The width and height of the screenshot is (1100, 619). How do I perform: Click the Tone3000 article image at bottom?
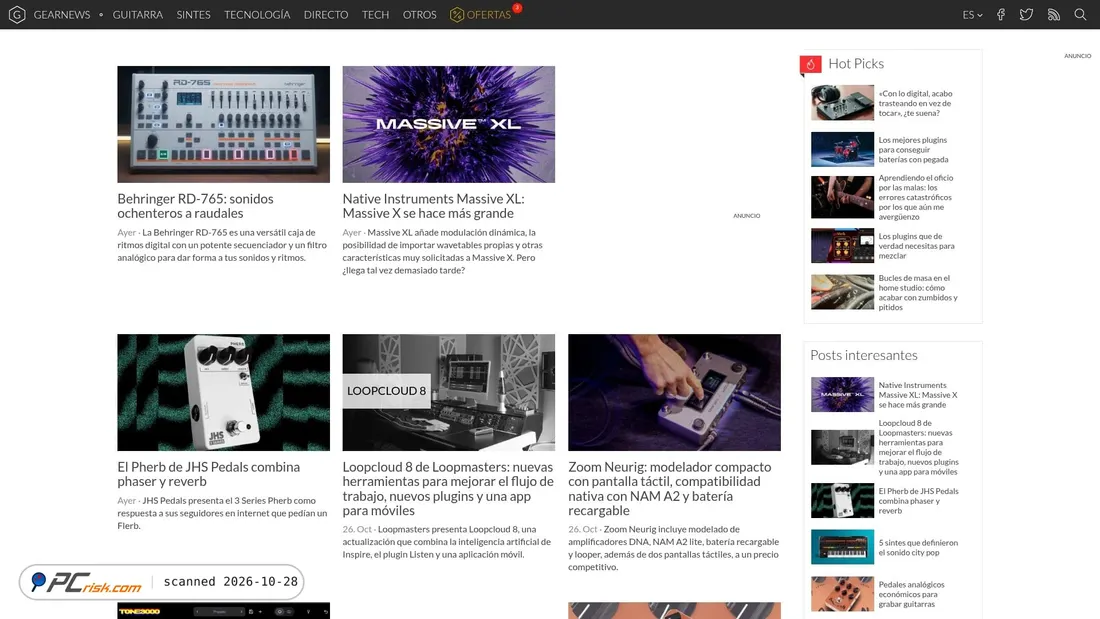tap(223, 611)
